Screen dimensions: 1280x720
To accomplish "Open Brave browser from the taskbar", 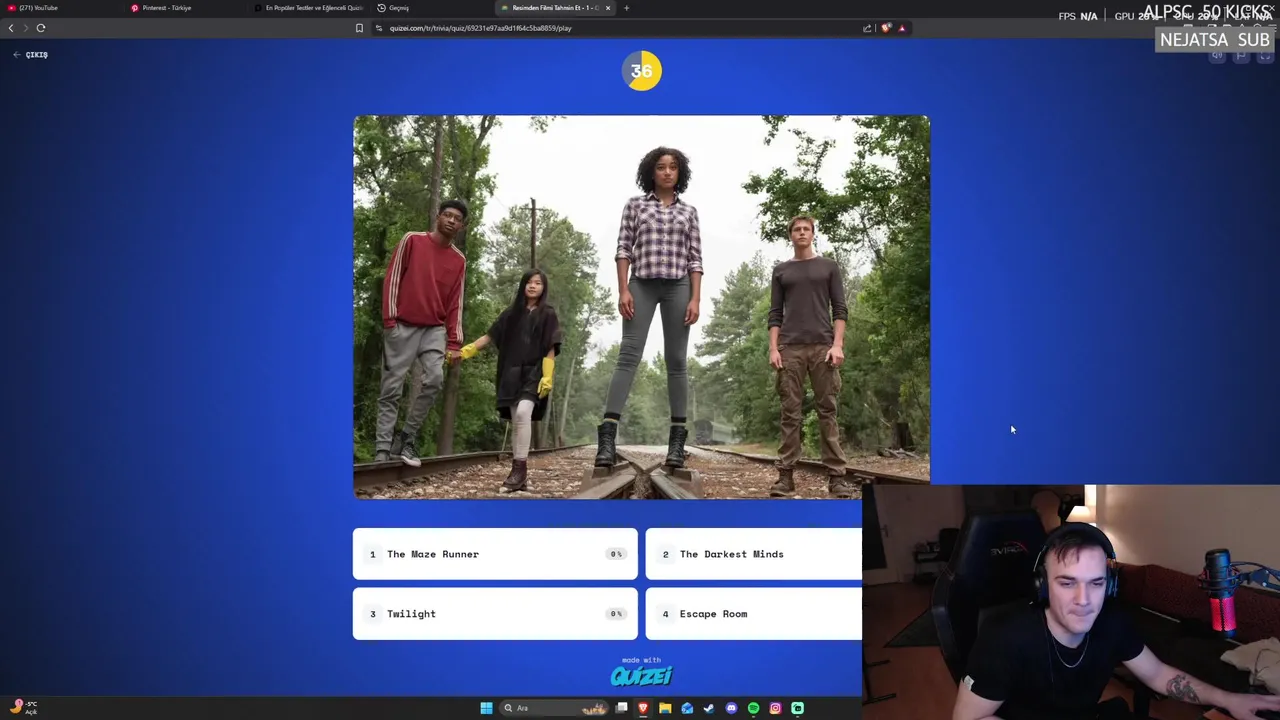I will click(x=643, y=708).
